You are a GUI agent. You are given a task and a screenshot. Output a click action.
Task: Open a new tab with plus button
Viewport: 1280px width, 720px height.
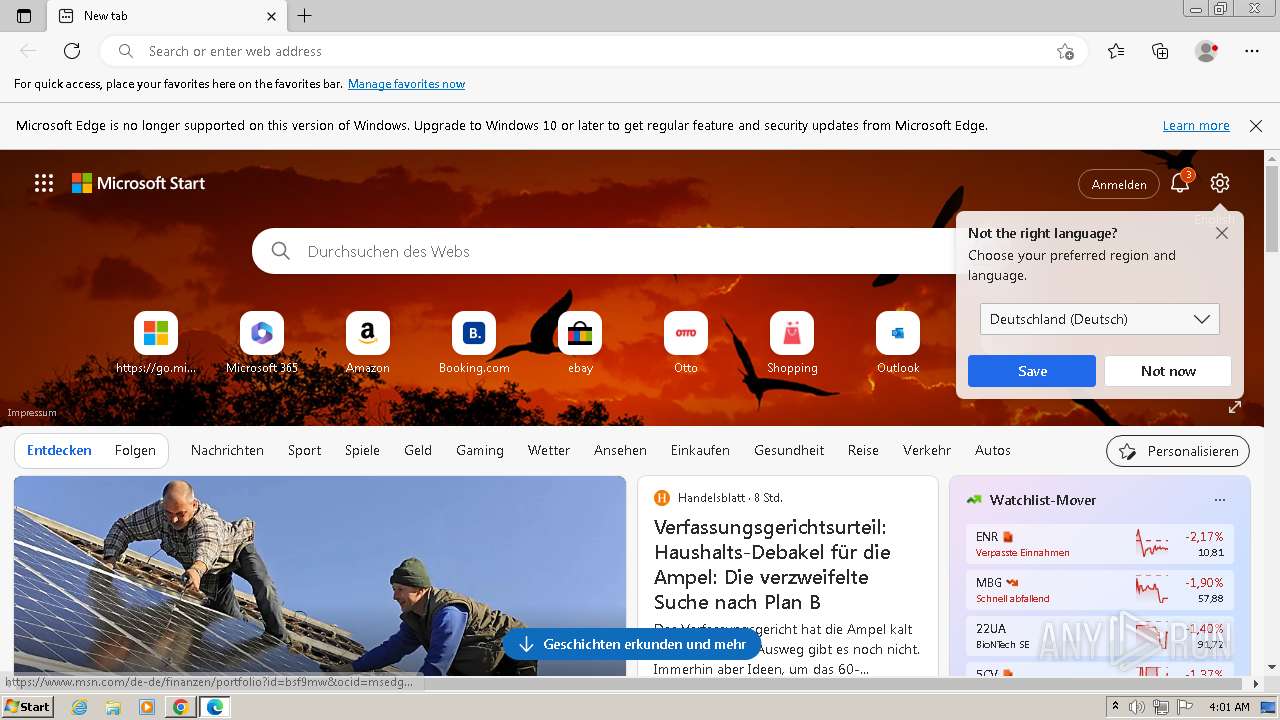(x=305, y=16)
